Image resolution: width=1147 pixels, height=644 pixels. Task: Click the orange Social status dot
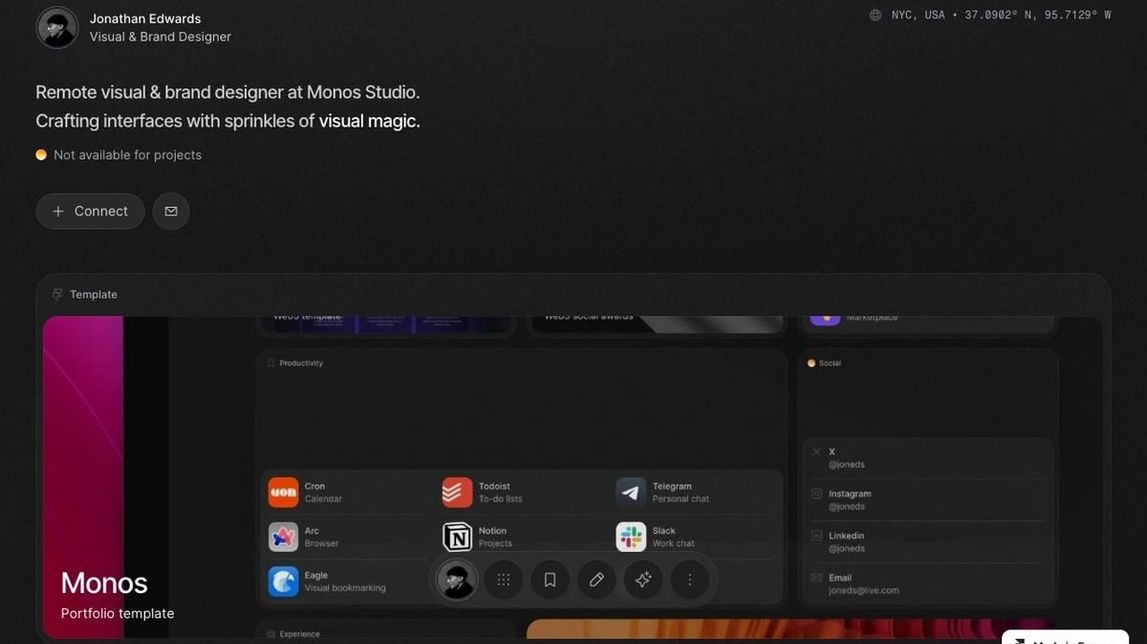point(811,363)
